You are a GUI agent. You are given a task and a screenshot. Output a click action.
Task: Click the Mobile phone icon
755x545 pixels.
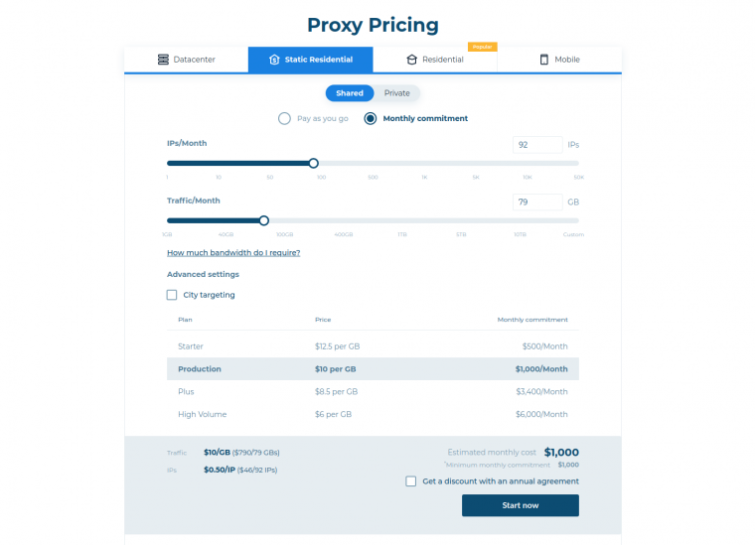[544, 59]
